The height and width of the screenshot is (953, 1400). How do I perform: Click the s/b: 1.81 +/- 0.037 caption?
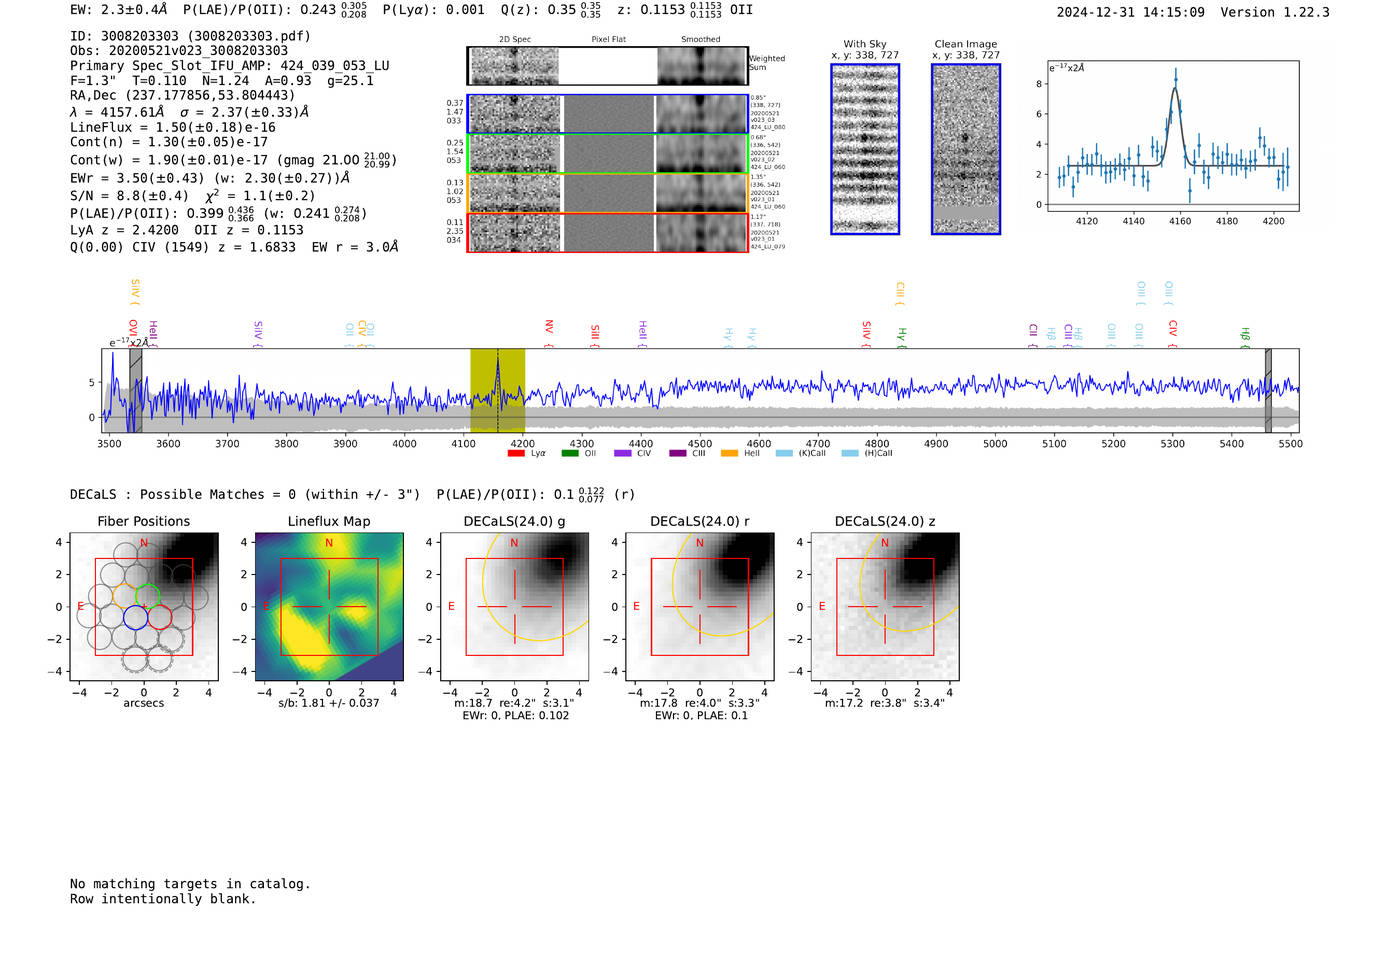(329, 703)
